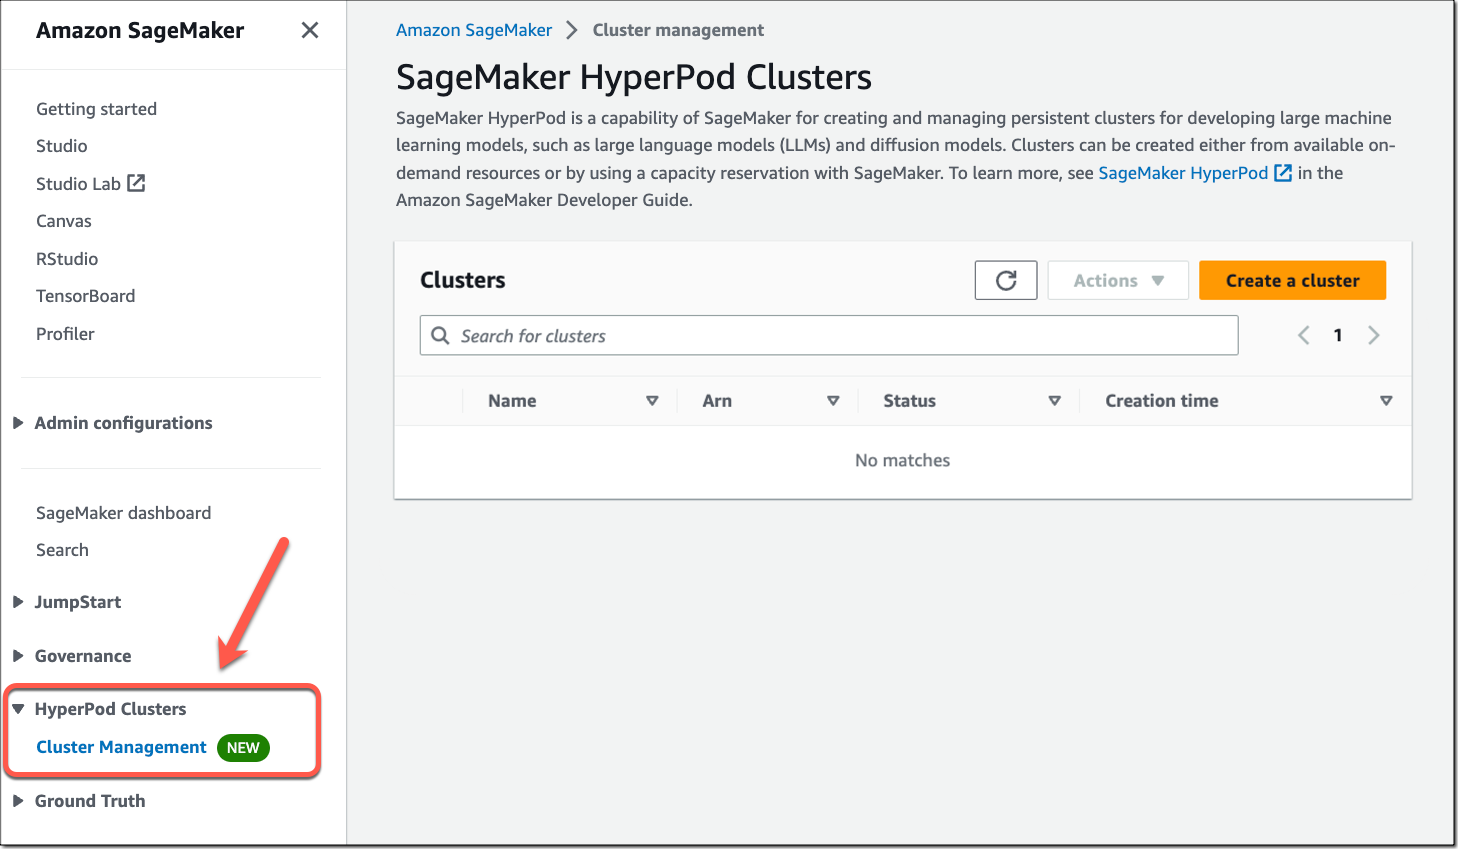Expand the Governance section
This screenshot has width=1458, height=849.
click(x=18, y=656)
